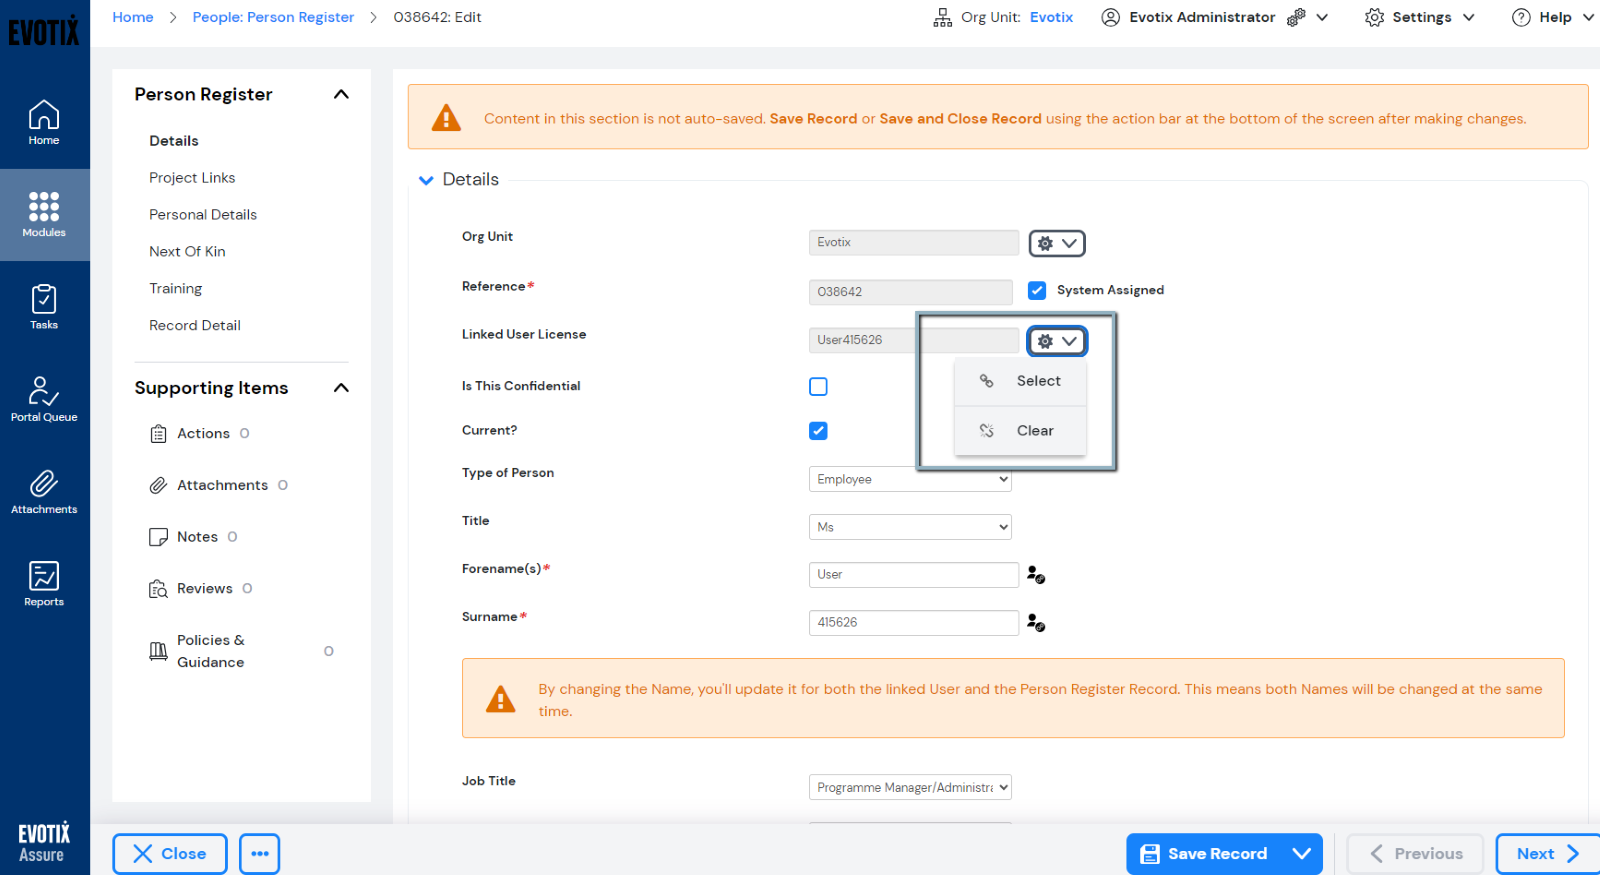Choose Select from the license menu

point(1020,381)
